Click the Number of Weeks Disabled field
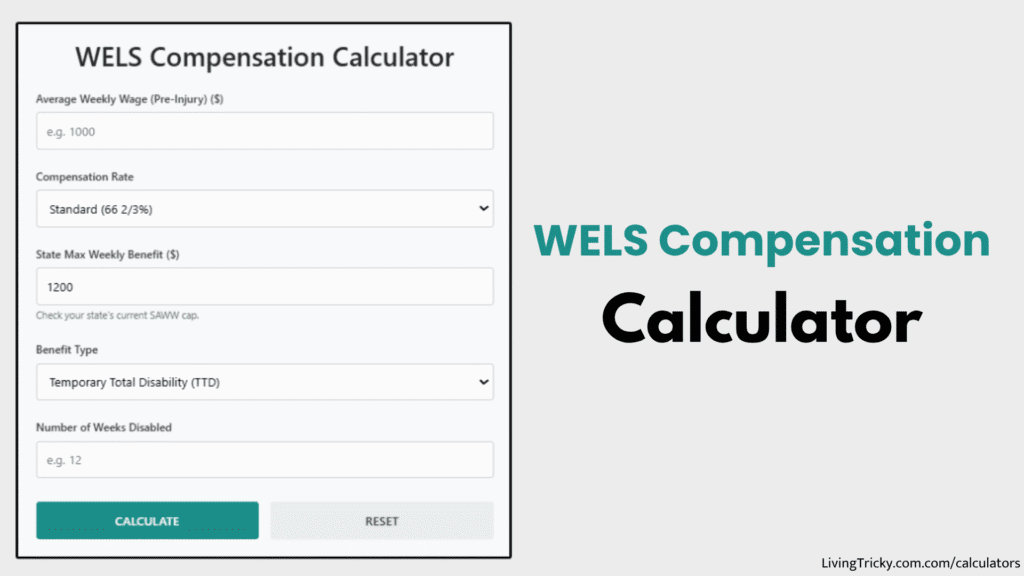Viewport: 1024px width, 576px height. tap(264, 459)
